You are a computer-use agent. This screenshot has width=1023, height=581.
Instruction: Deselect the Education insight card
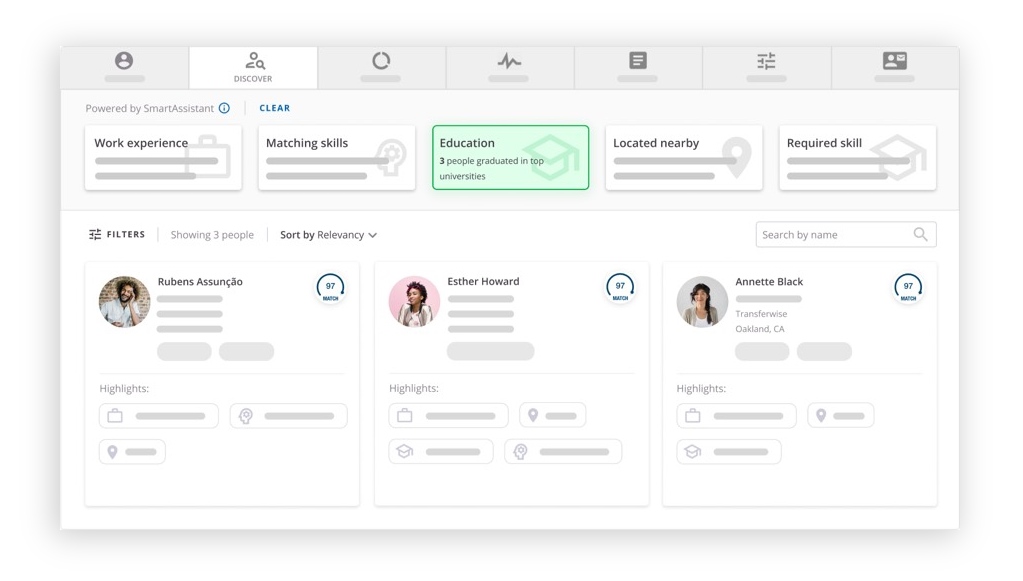(x=510, y=158)
